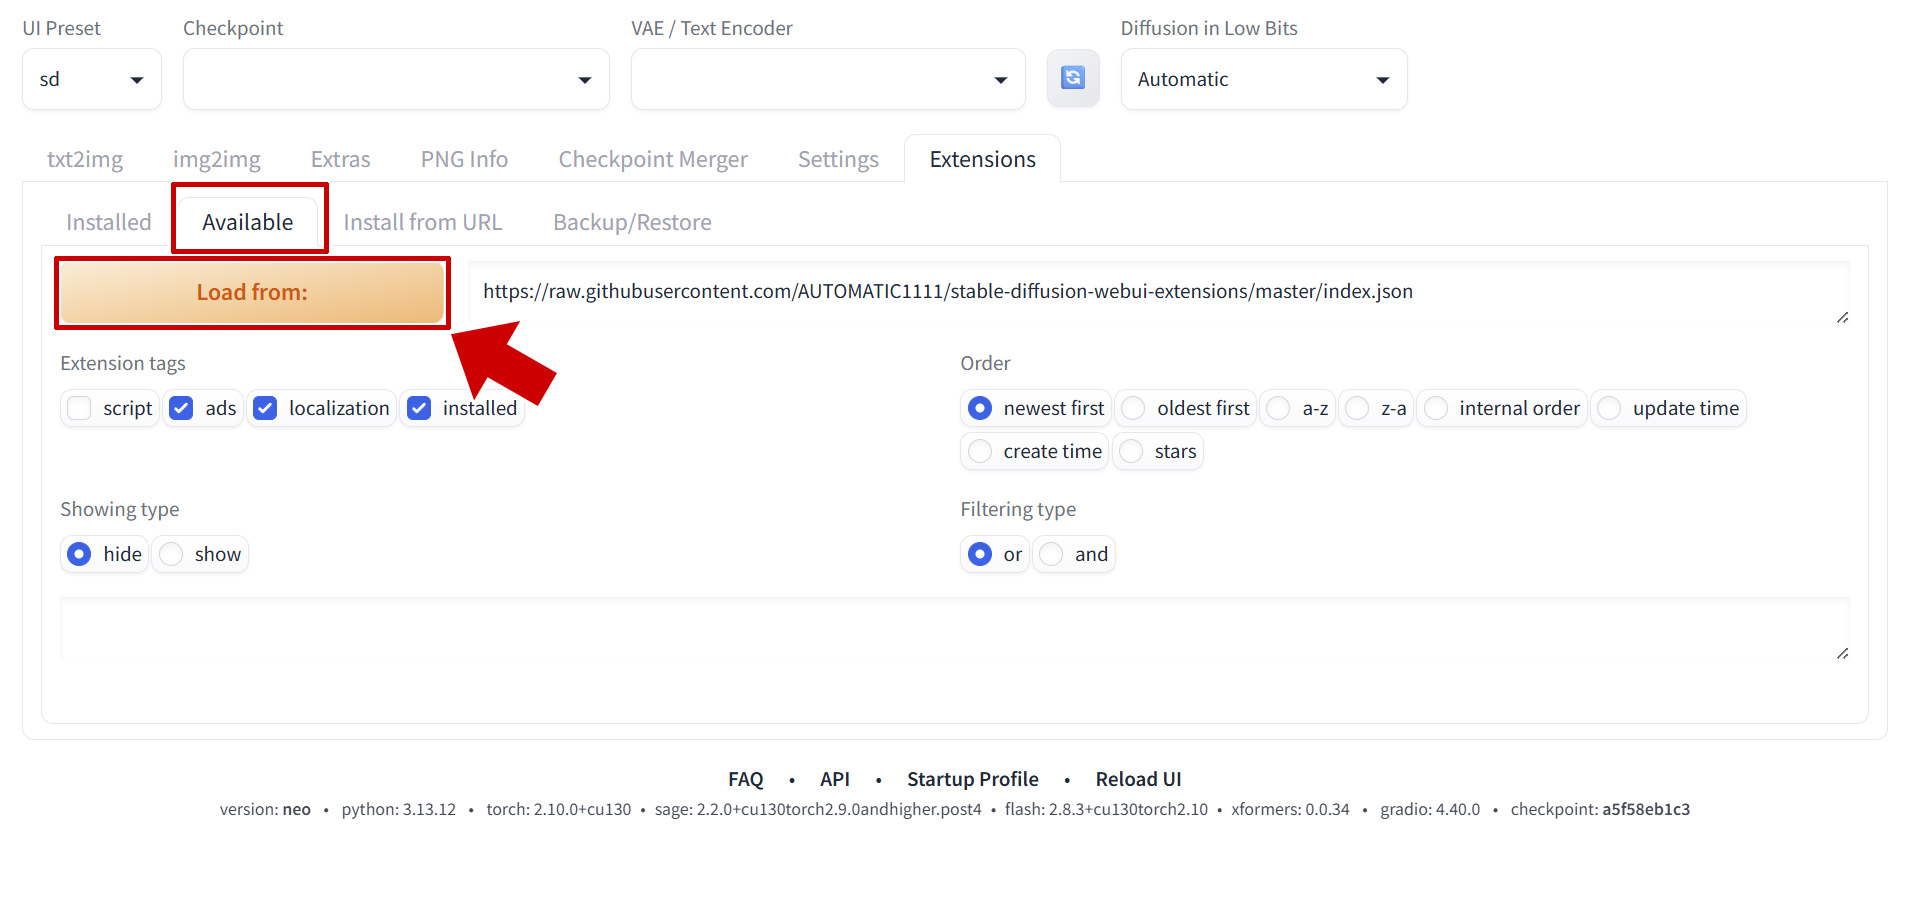
Task: Open the VAE / Text Encoder dropdown
Action: click(x=827, y=79)
